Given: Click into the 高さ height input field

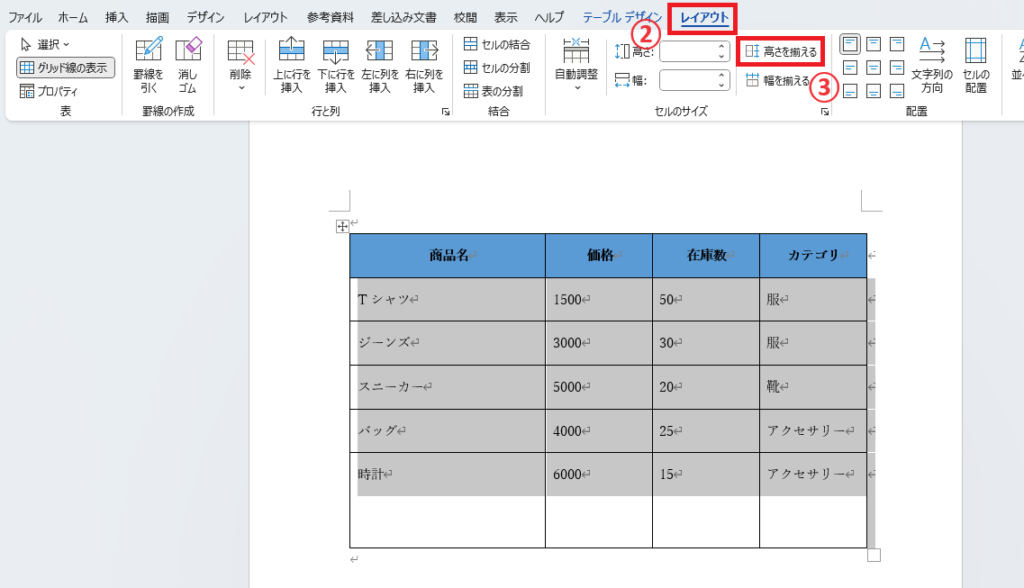Looking at the screenshot, I should click(687, 52).
